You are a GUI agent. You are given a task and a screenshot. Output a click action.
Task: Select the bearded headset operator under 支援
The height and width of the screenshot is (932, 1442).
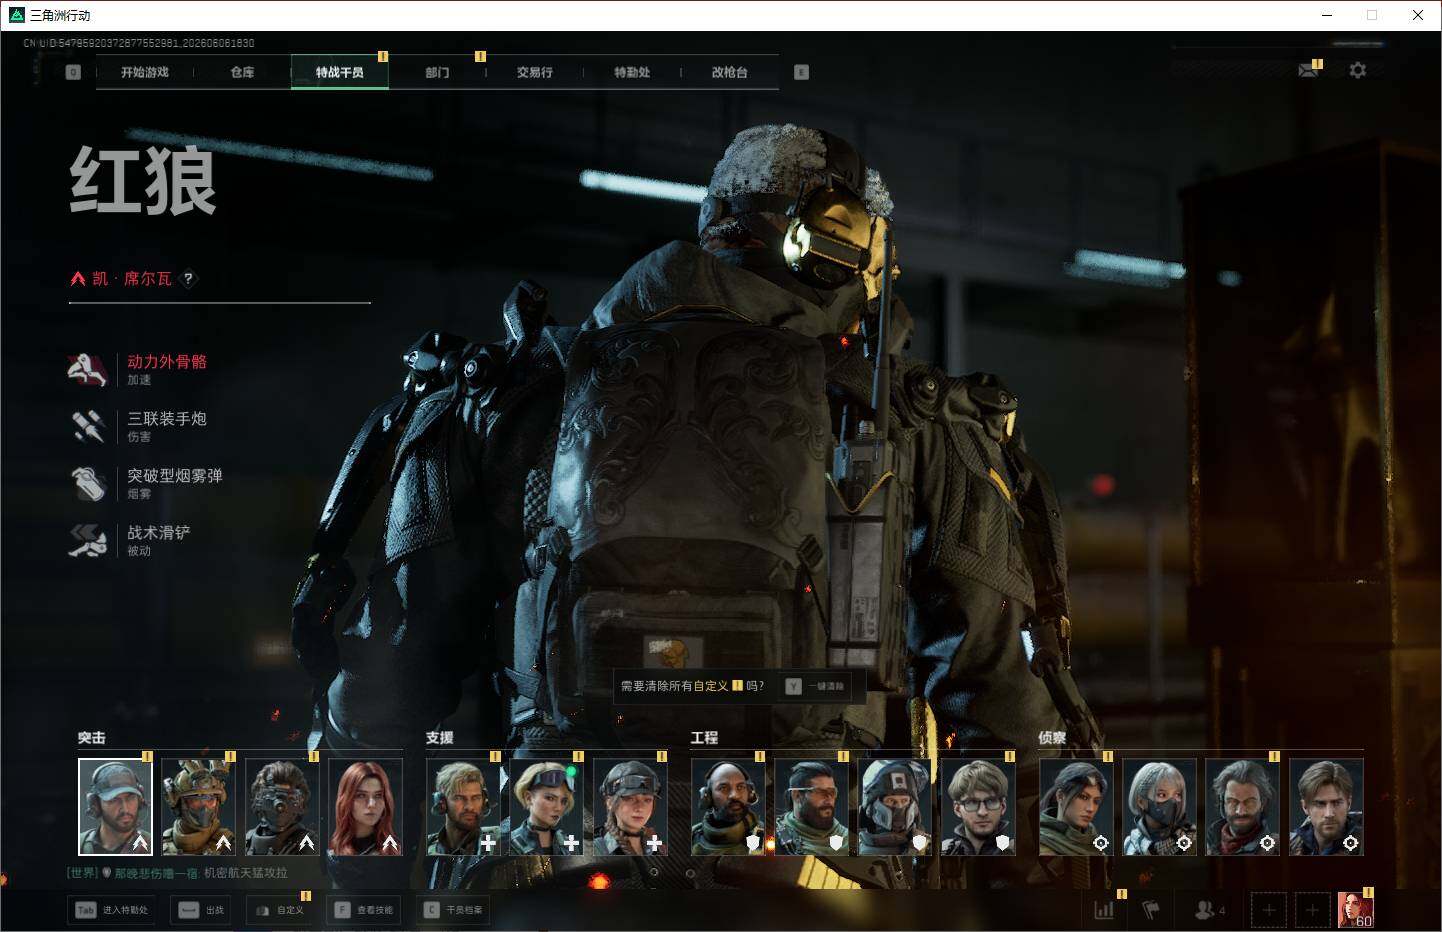(463, 807)
